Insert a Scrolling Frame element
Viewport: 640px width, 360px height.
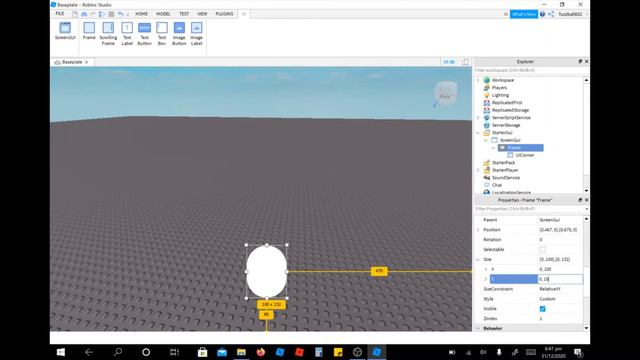coord(108,33)
